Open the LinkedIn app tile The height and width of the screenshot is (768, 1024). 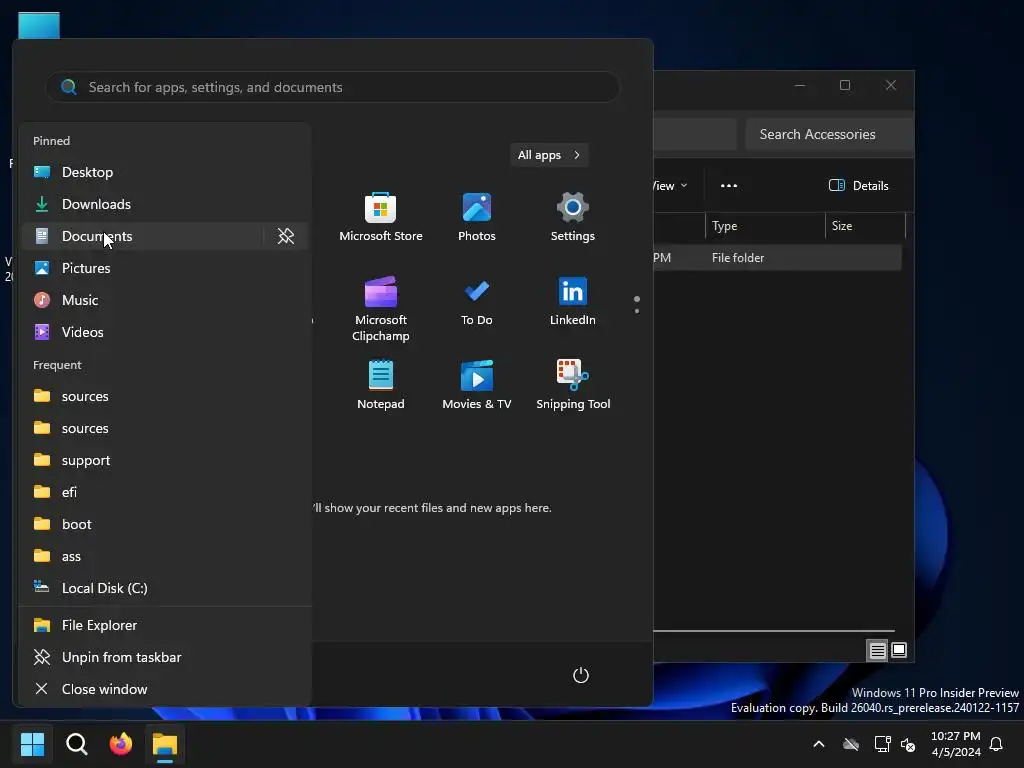tap(572, 302)
